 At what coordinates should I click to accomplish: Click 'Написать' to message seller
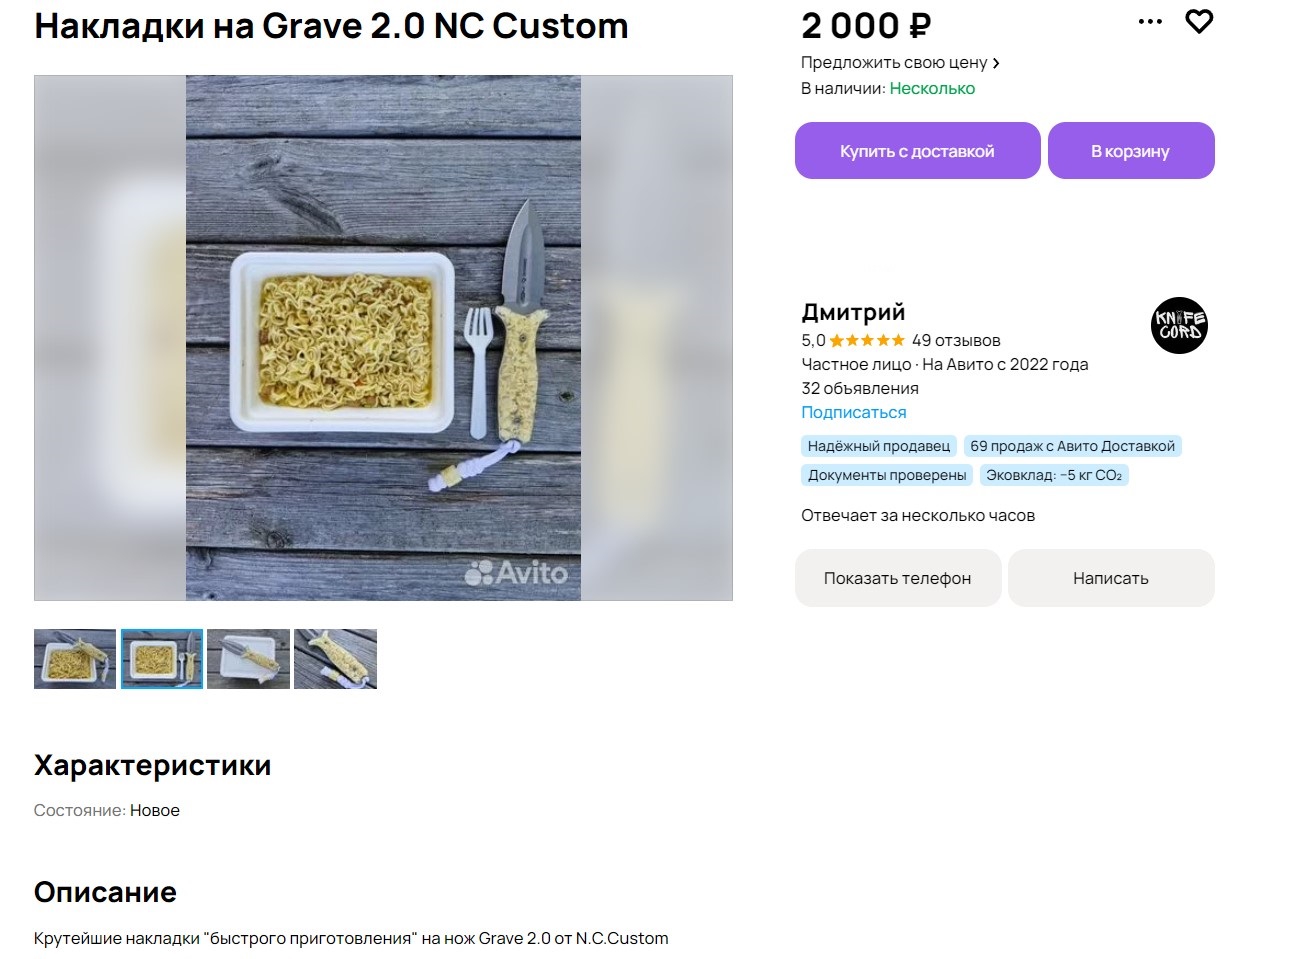[1110, 578]
